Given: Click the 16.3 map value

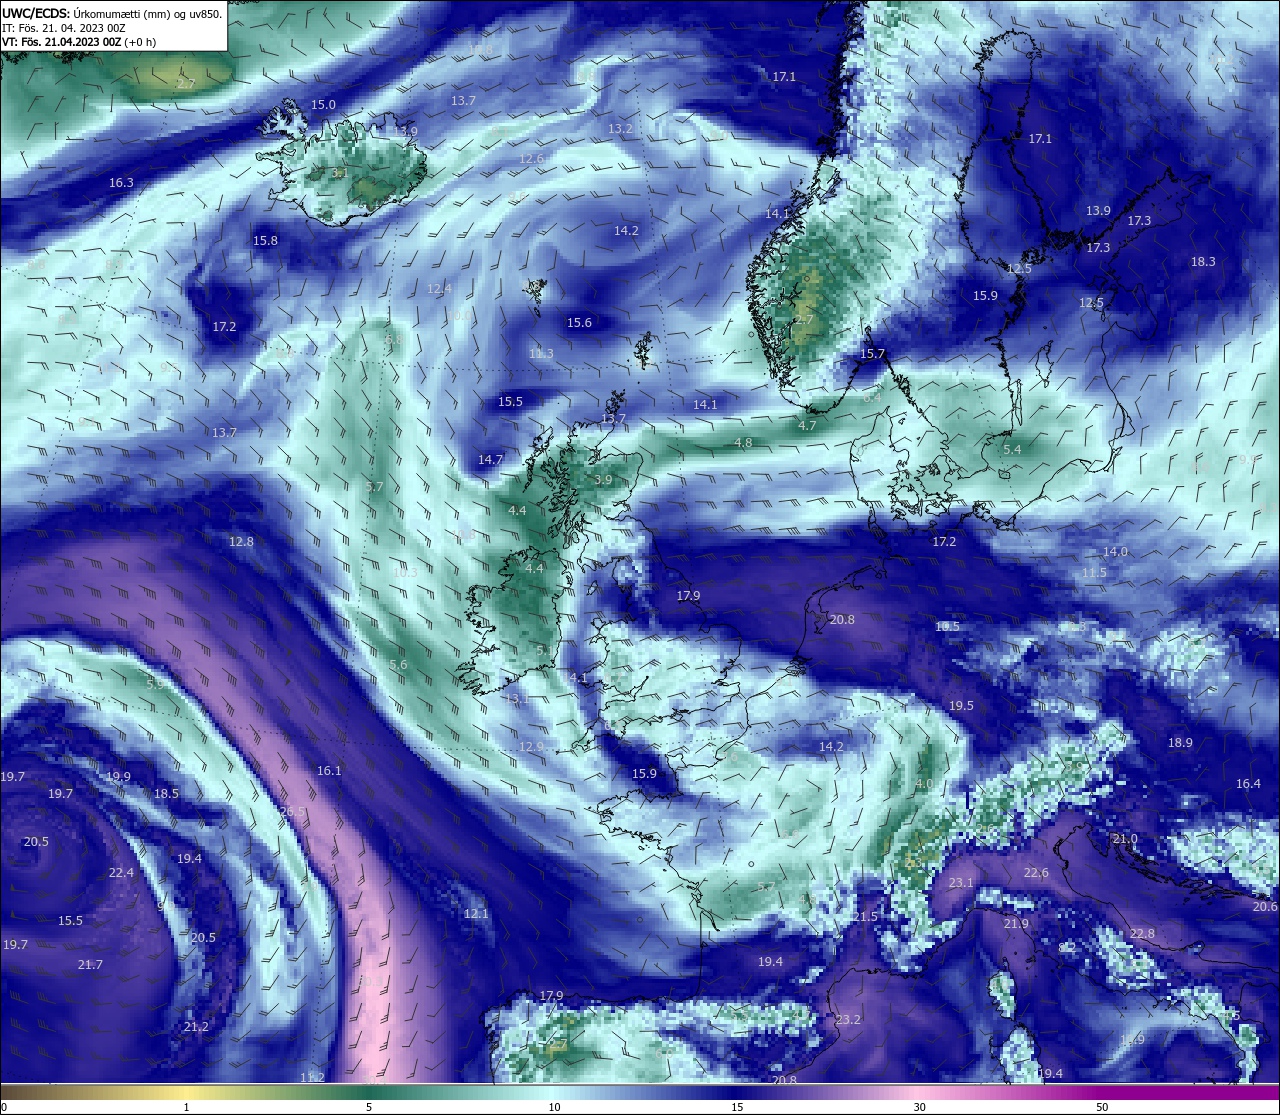Looking at the screenshot, I should pyautogui.click(x=121, y=183).
